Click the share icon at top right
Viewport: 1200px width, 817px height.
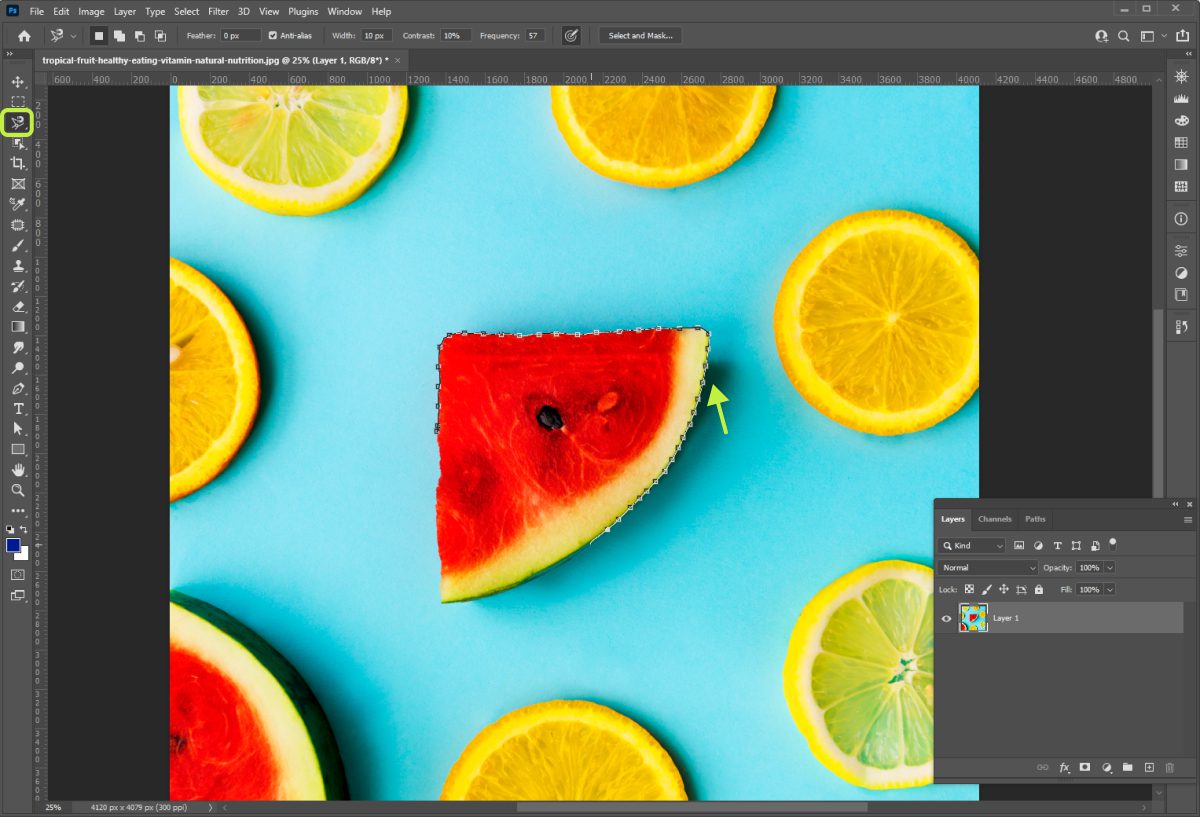coord(1184,35)
